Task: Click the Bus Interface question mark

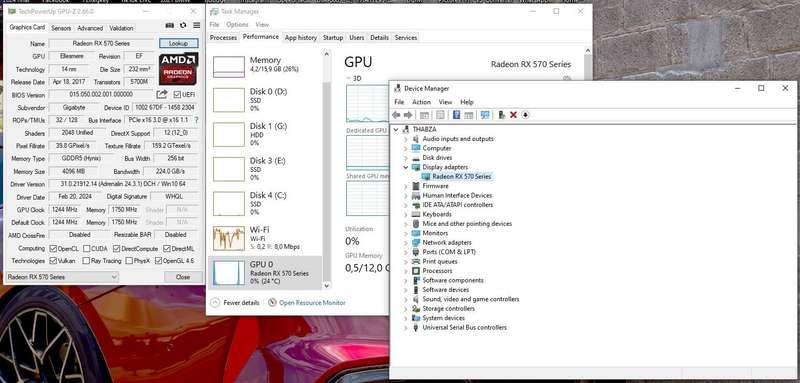Action: [196, 120]
